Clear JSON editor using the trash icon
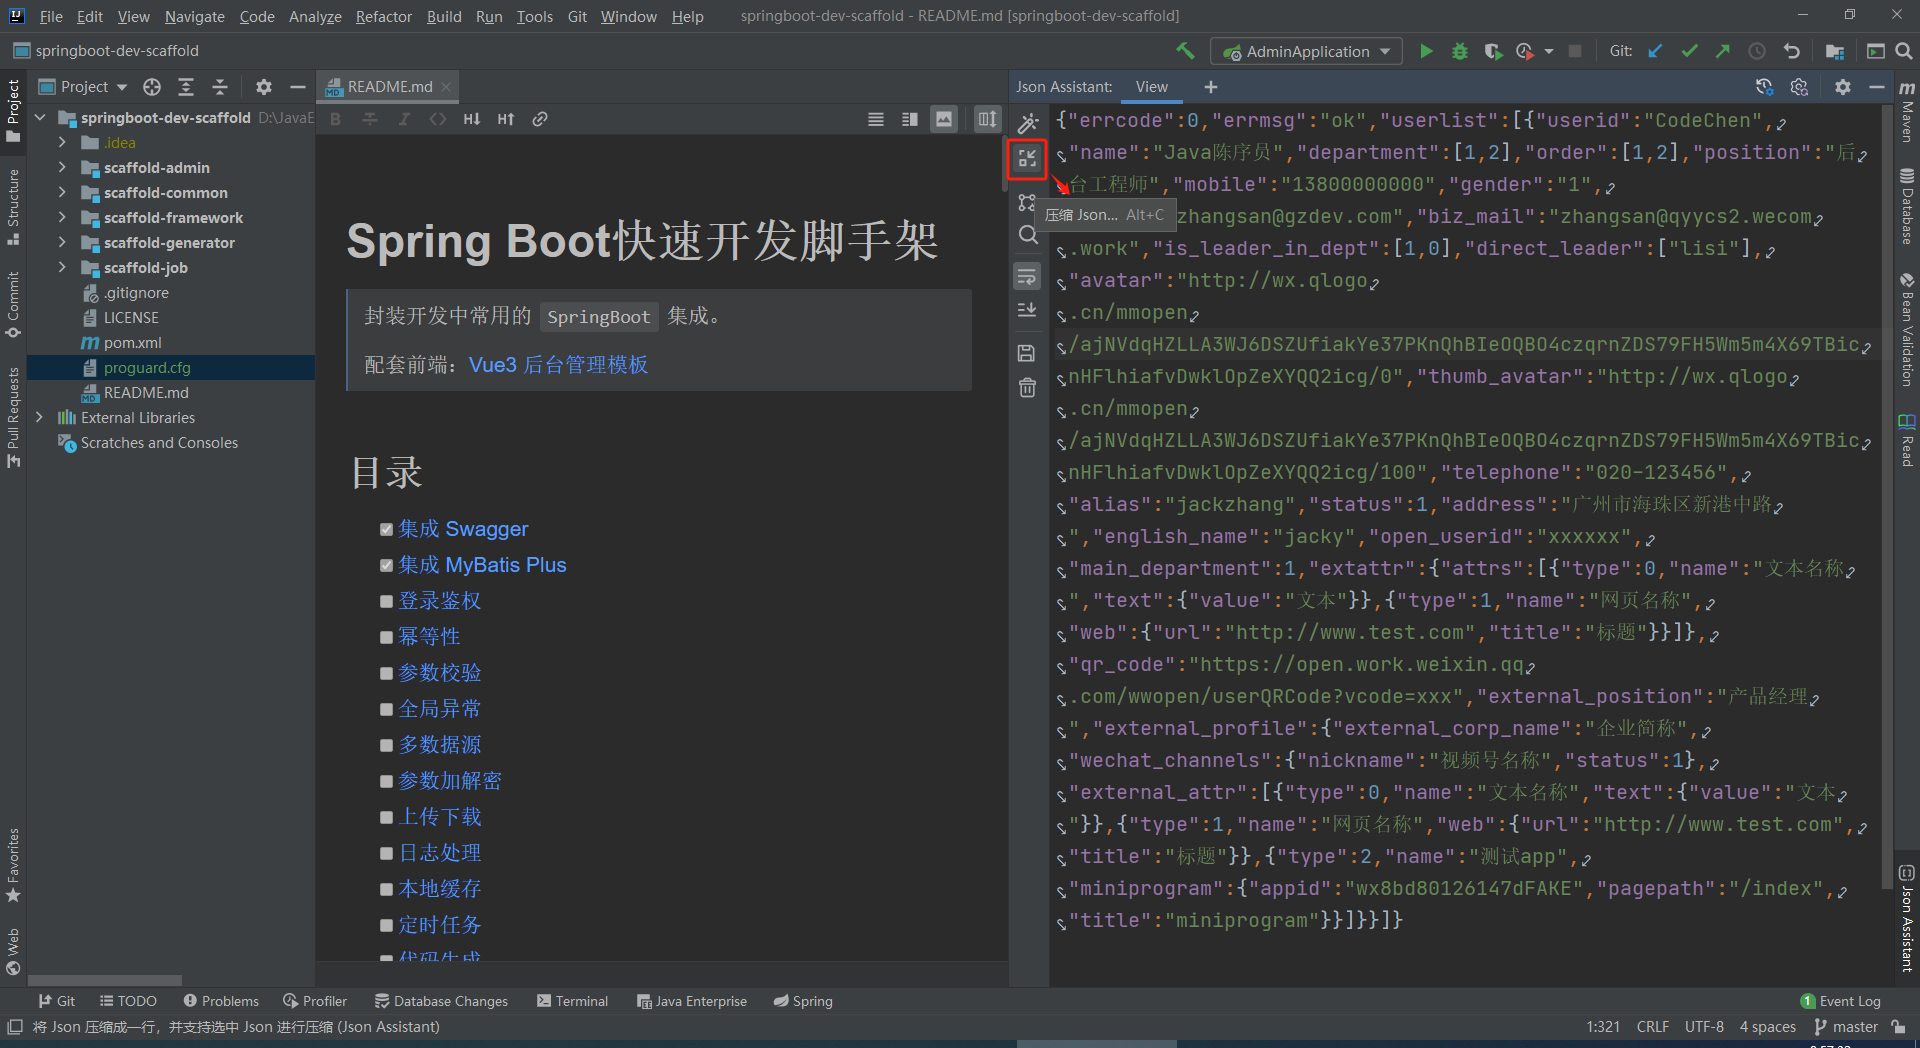Viewport: 1920px width, 1048px height. tap(1027, 388)
